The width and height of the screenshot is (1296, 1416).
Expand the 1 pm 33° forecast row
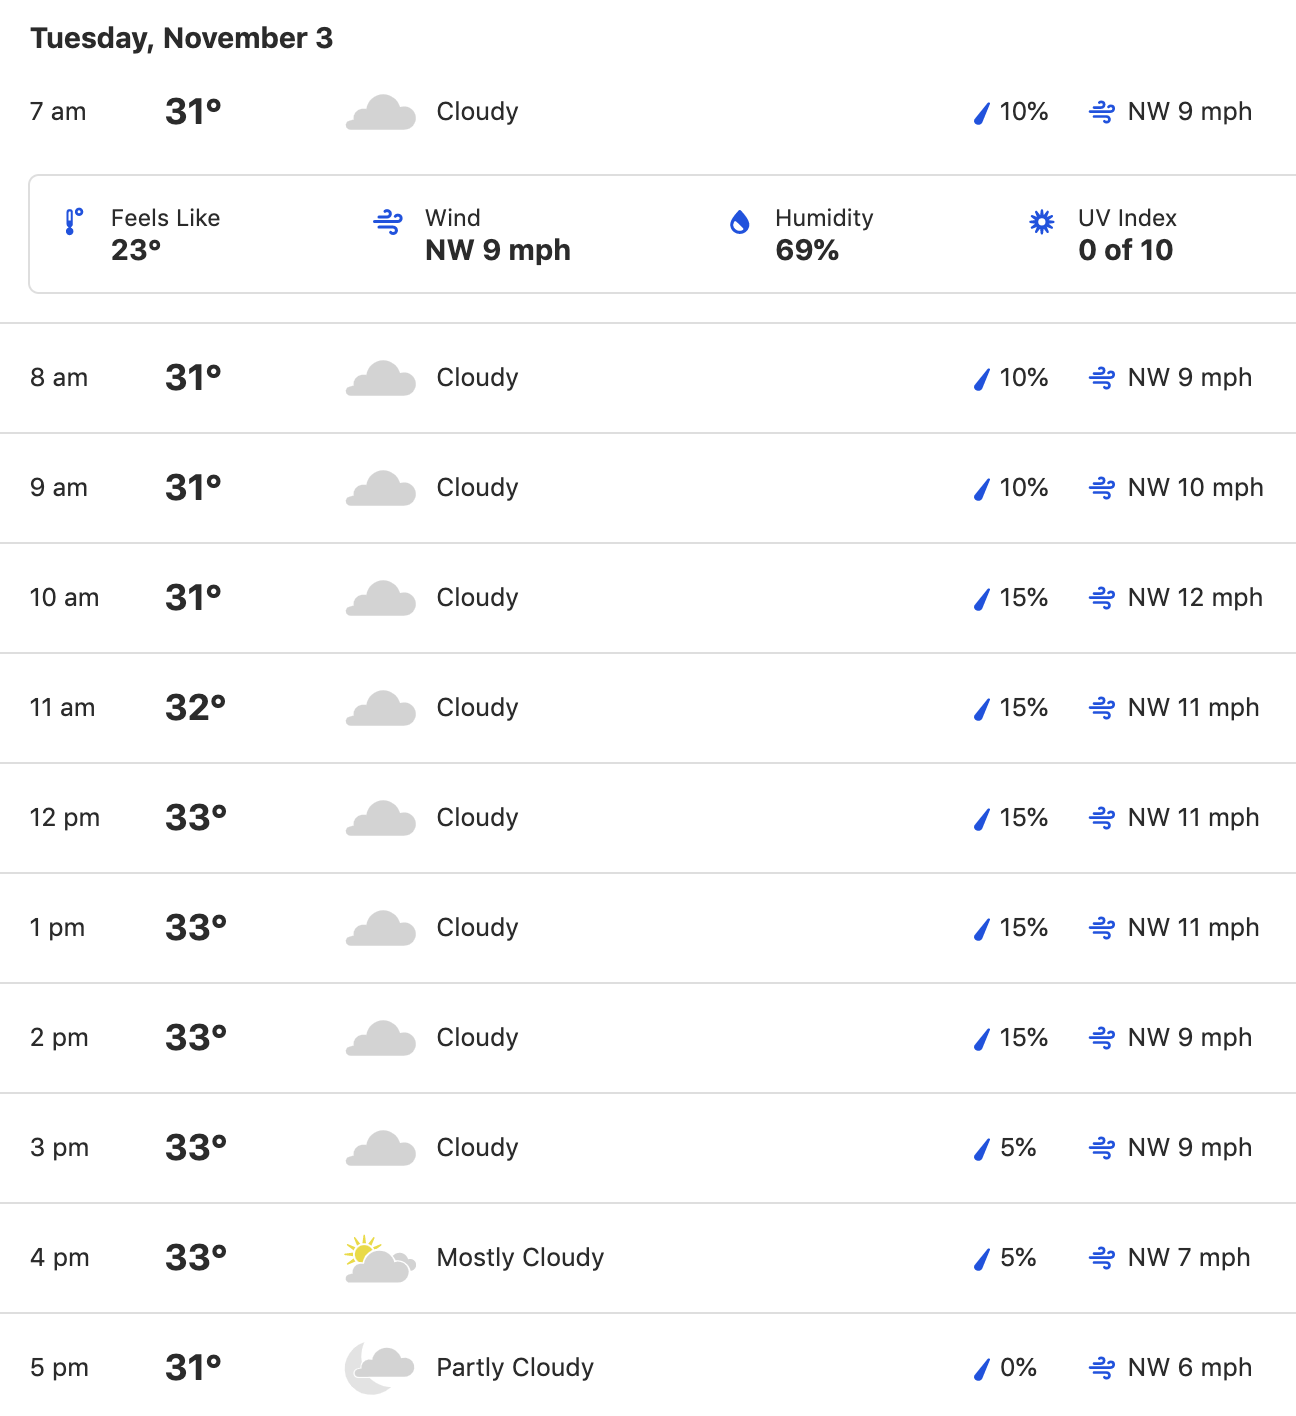pos(648,928)
